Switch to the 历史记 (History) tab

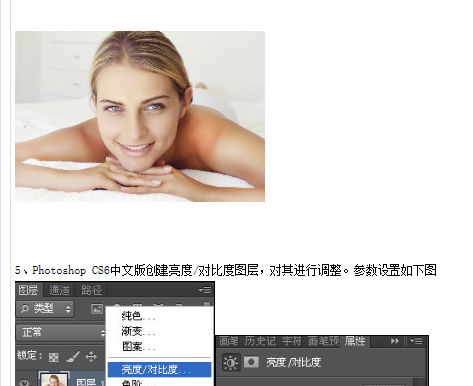tap(260, 341)
